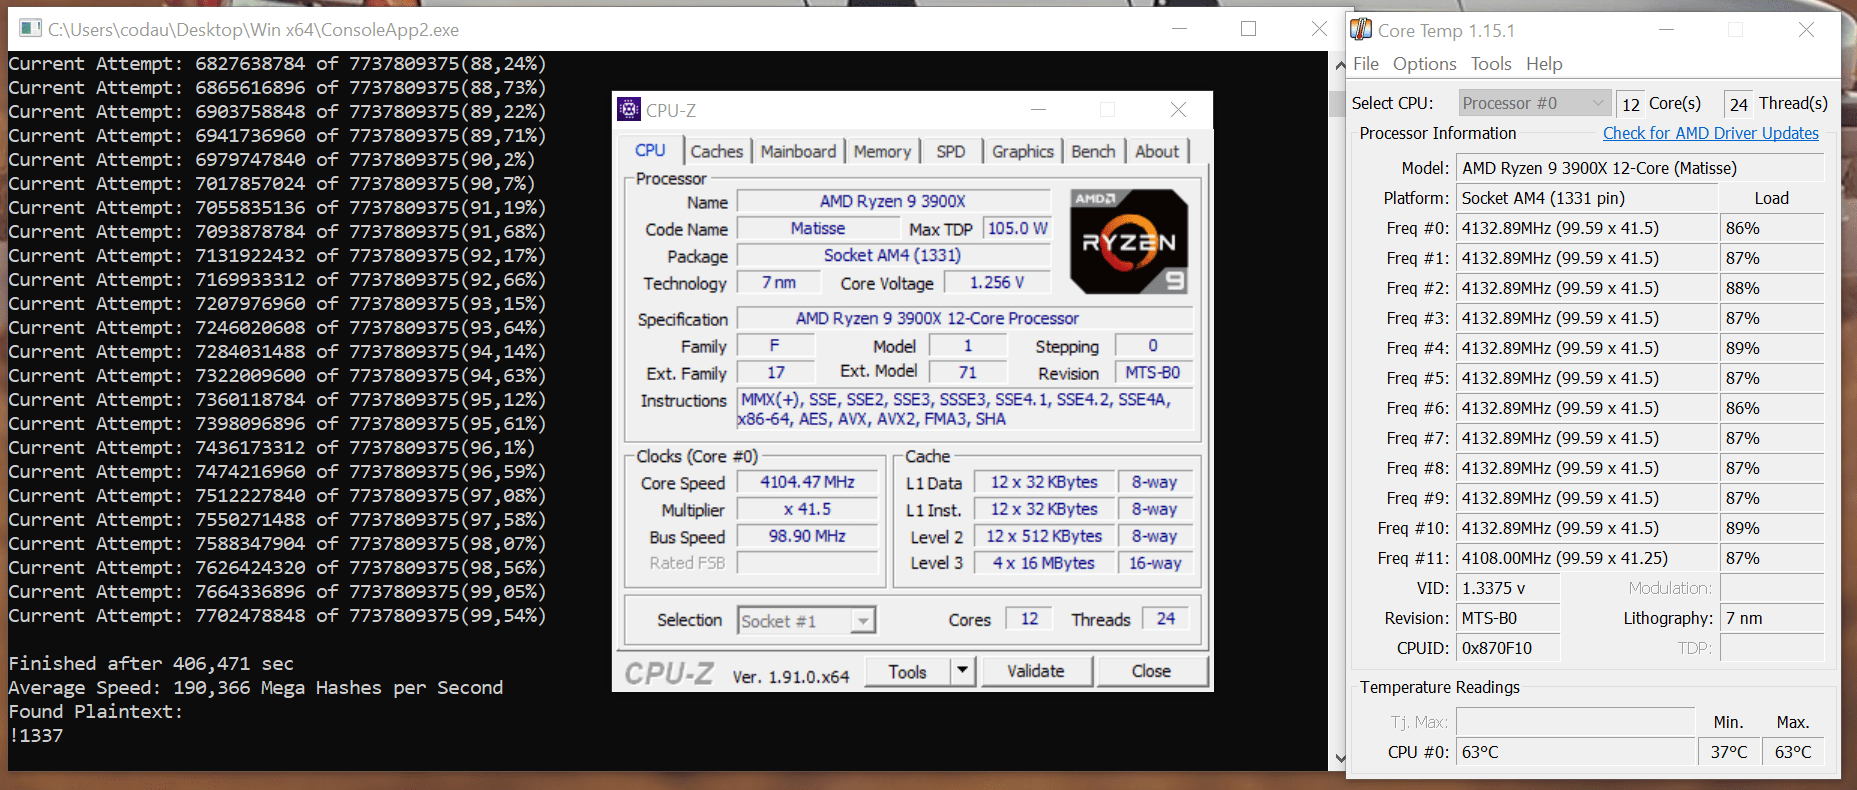Click the AMD Ryzen 9 logo in CPU-Z
Screen dimensions: 1857x790
click(1129, 241)
